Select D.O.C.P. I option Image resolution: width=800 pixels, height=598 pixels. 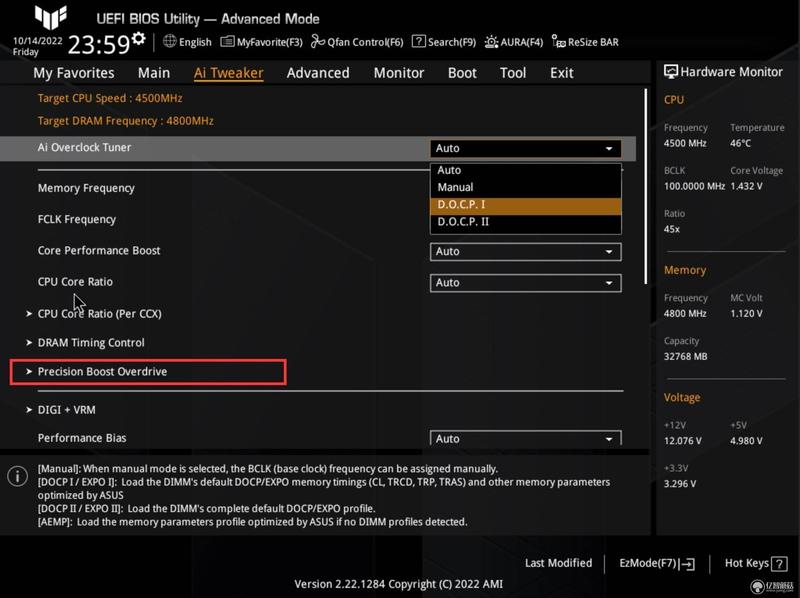(526, 205)
